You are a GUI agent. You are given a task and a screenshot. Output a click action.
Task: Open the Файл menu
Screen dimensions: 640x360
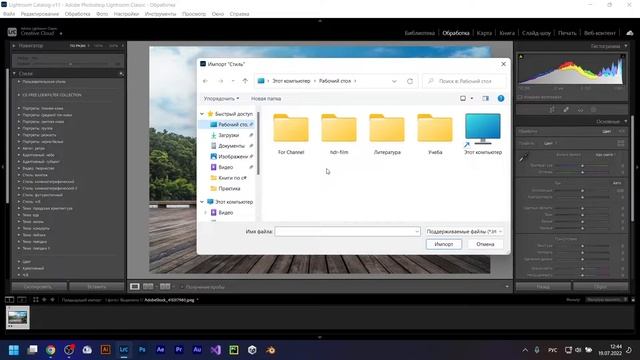tap(9, 14)
